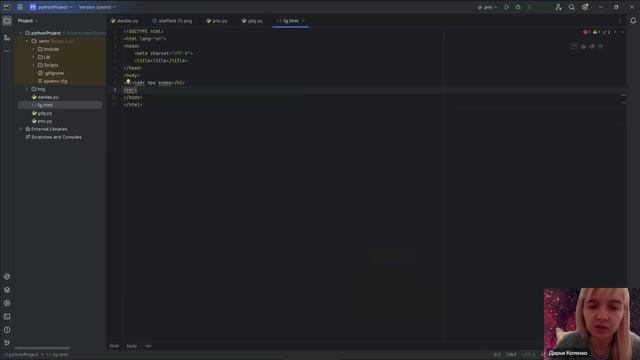Collapse the .venv folder
Viewport: 640px width, 360px height.
point(27,41)
